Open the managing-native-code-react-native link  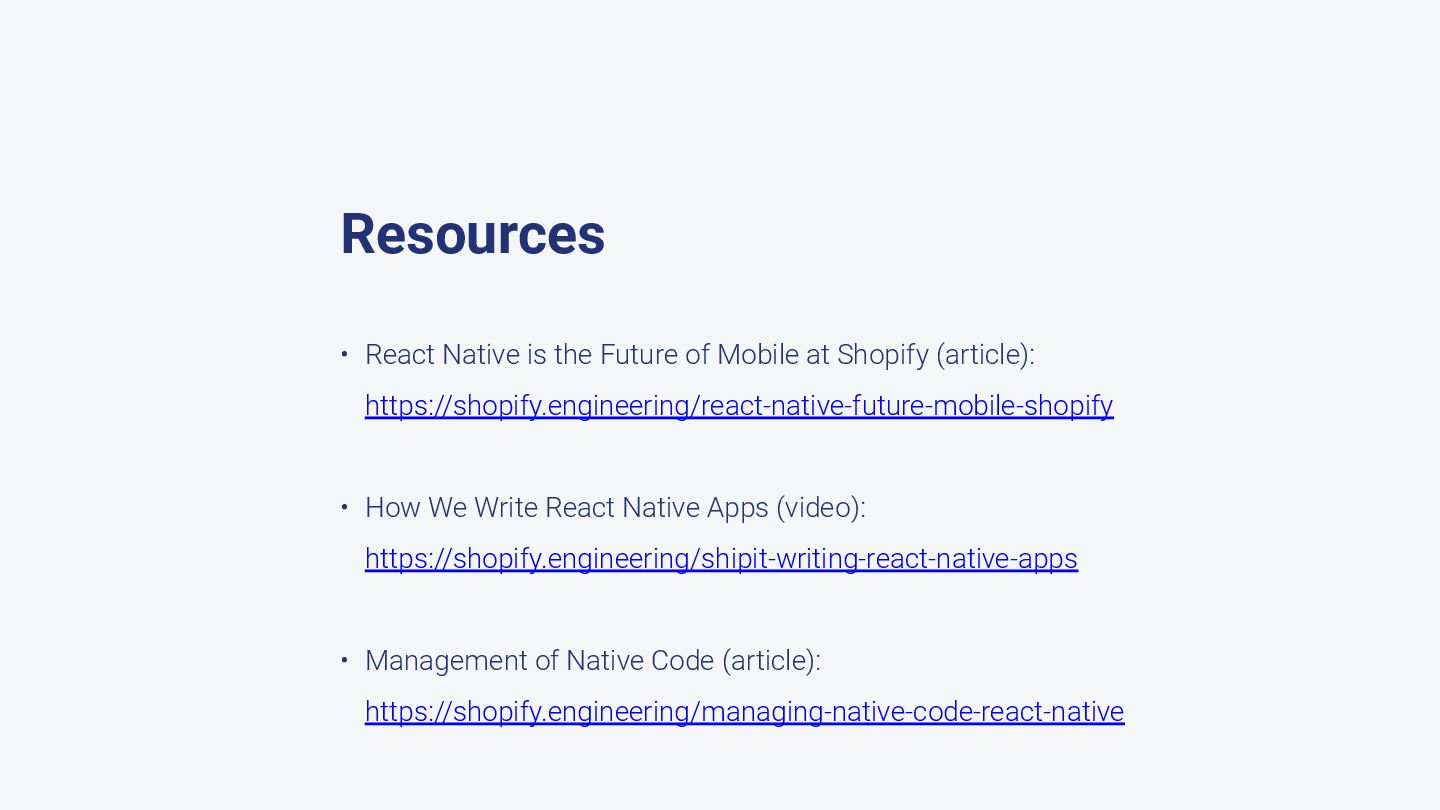(744, 711)
